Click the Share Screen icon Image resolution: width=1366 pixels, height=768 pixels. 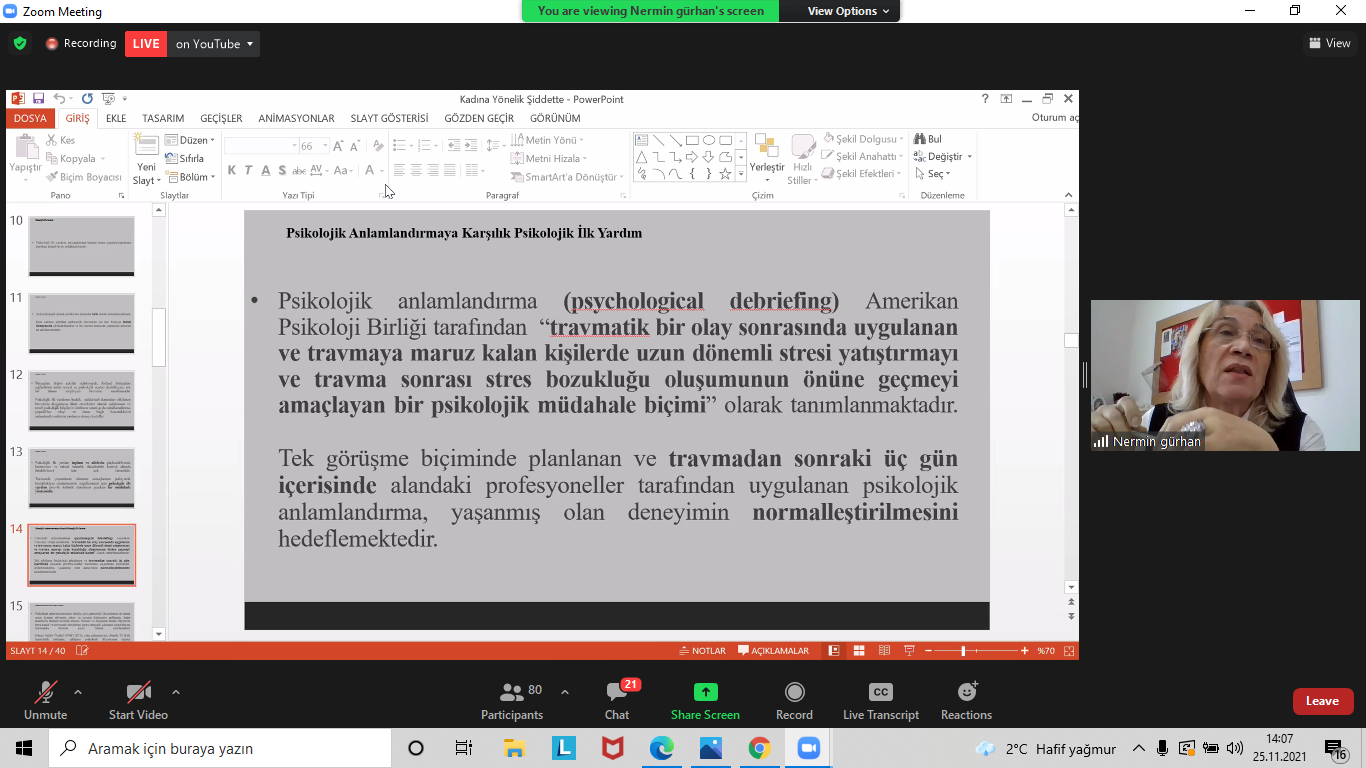(705, 692)
